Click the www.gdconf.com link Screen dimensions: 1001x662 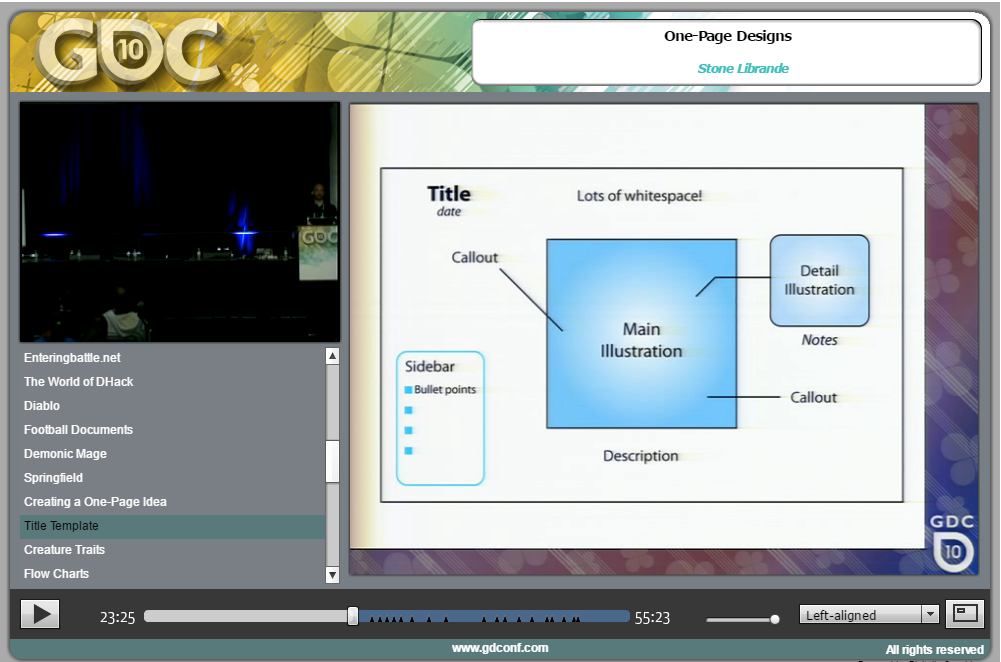(500, 648)
